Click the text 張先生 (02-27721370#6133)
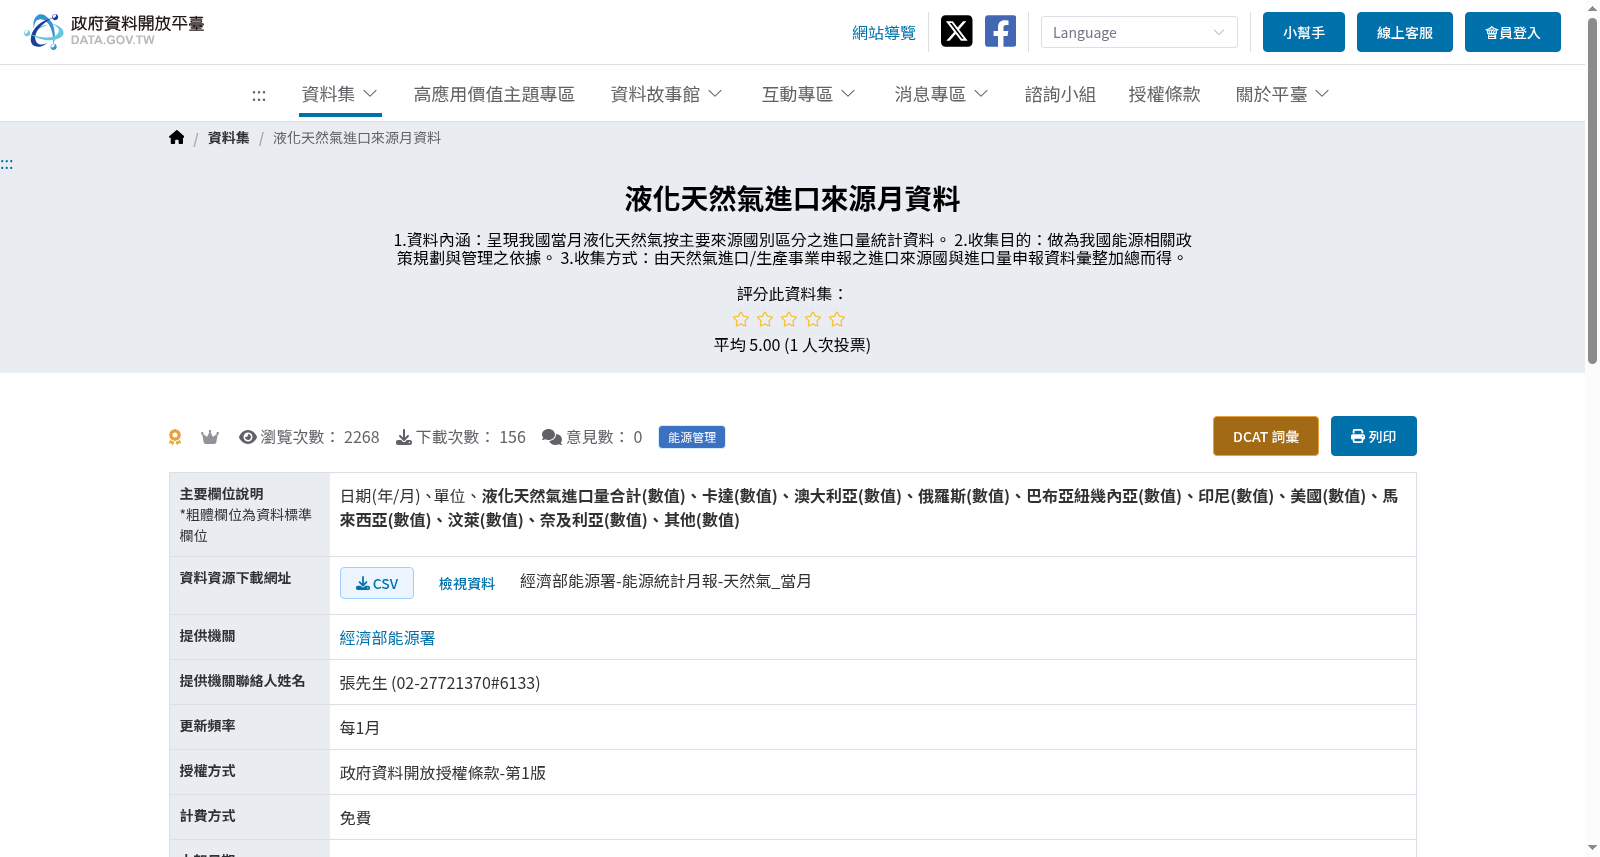Screen dimensions: 1600x857 pos(440,683)
